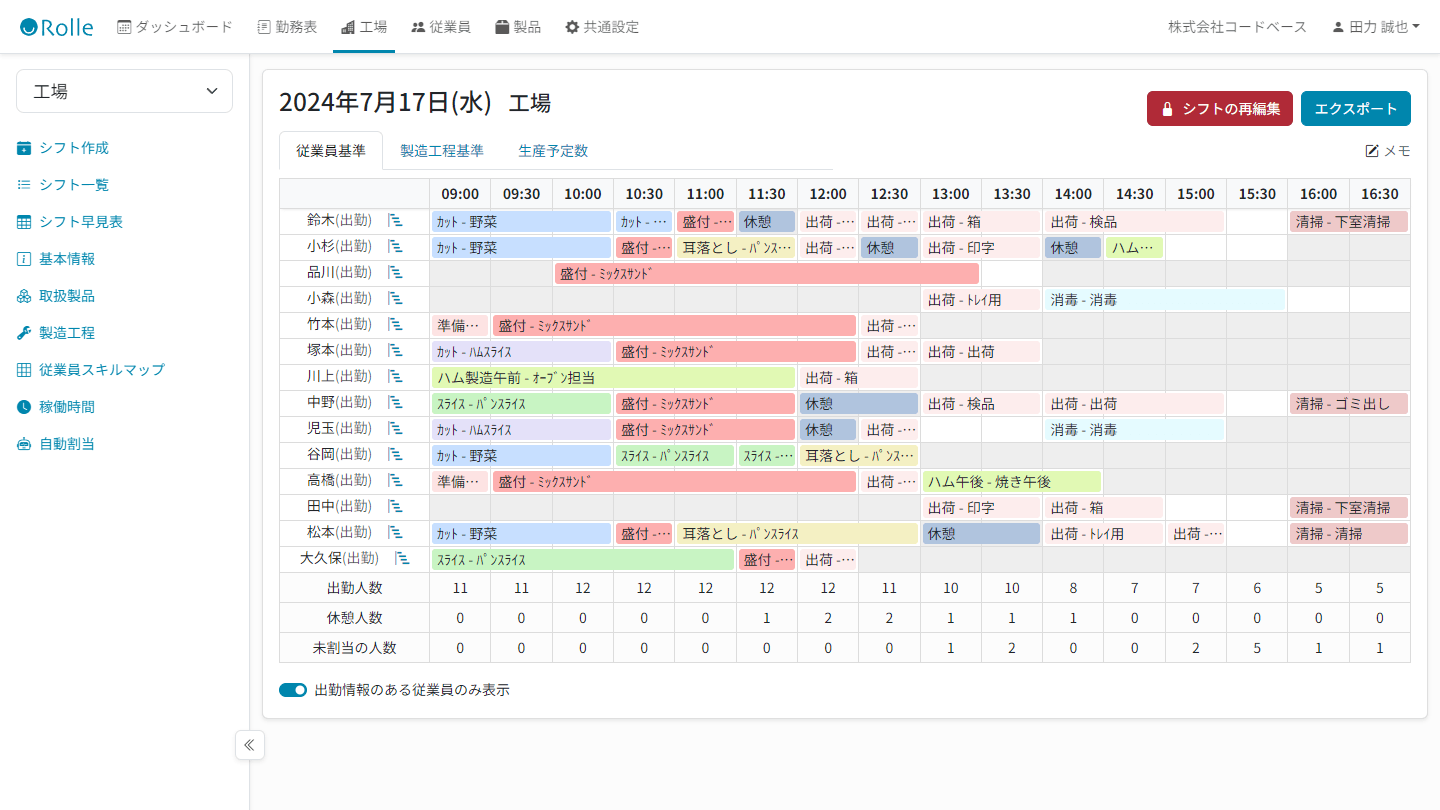Open 自動割当 robot icon in sidebar
This screenshot has width=1440, height=810.
[x=24, y=444]
